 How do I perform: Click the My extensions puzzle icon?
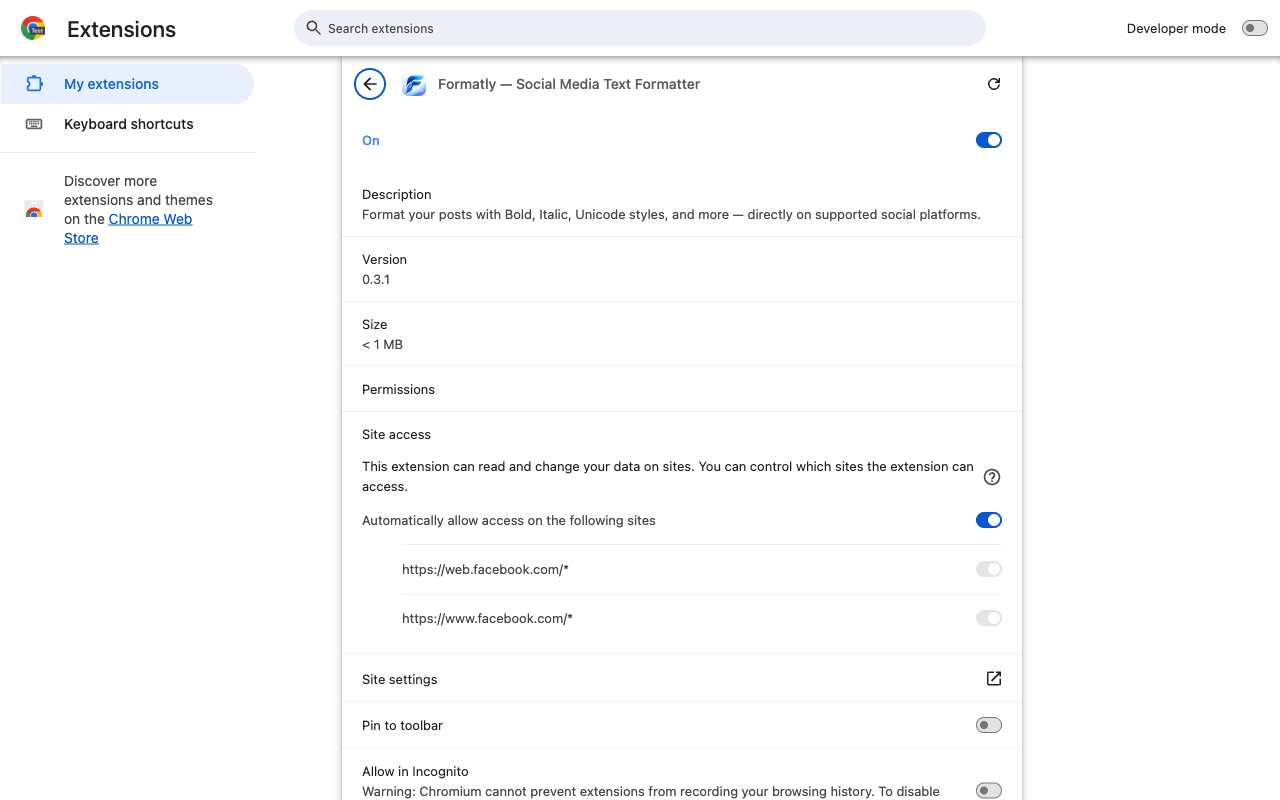[x=34, y=84]
